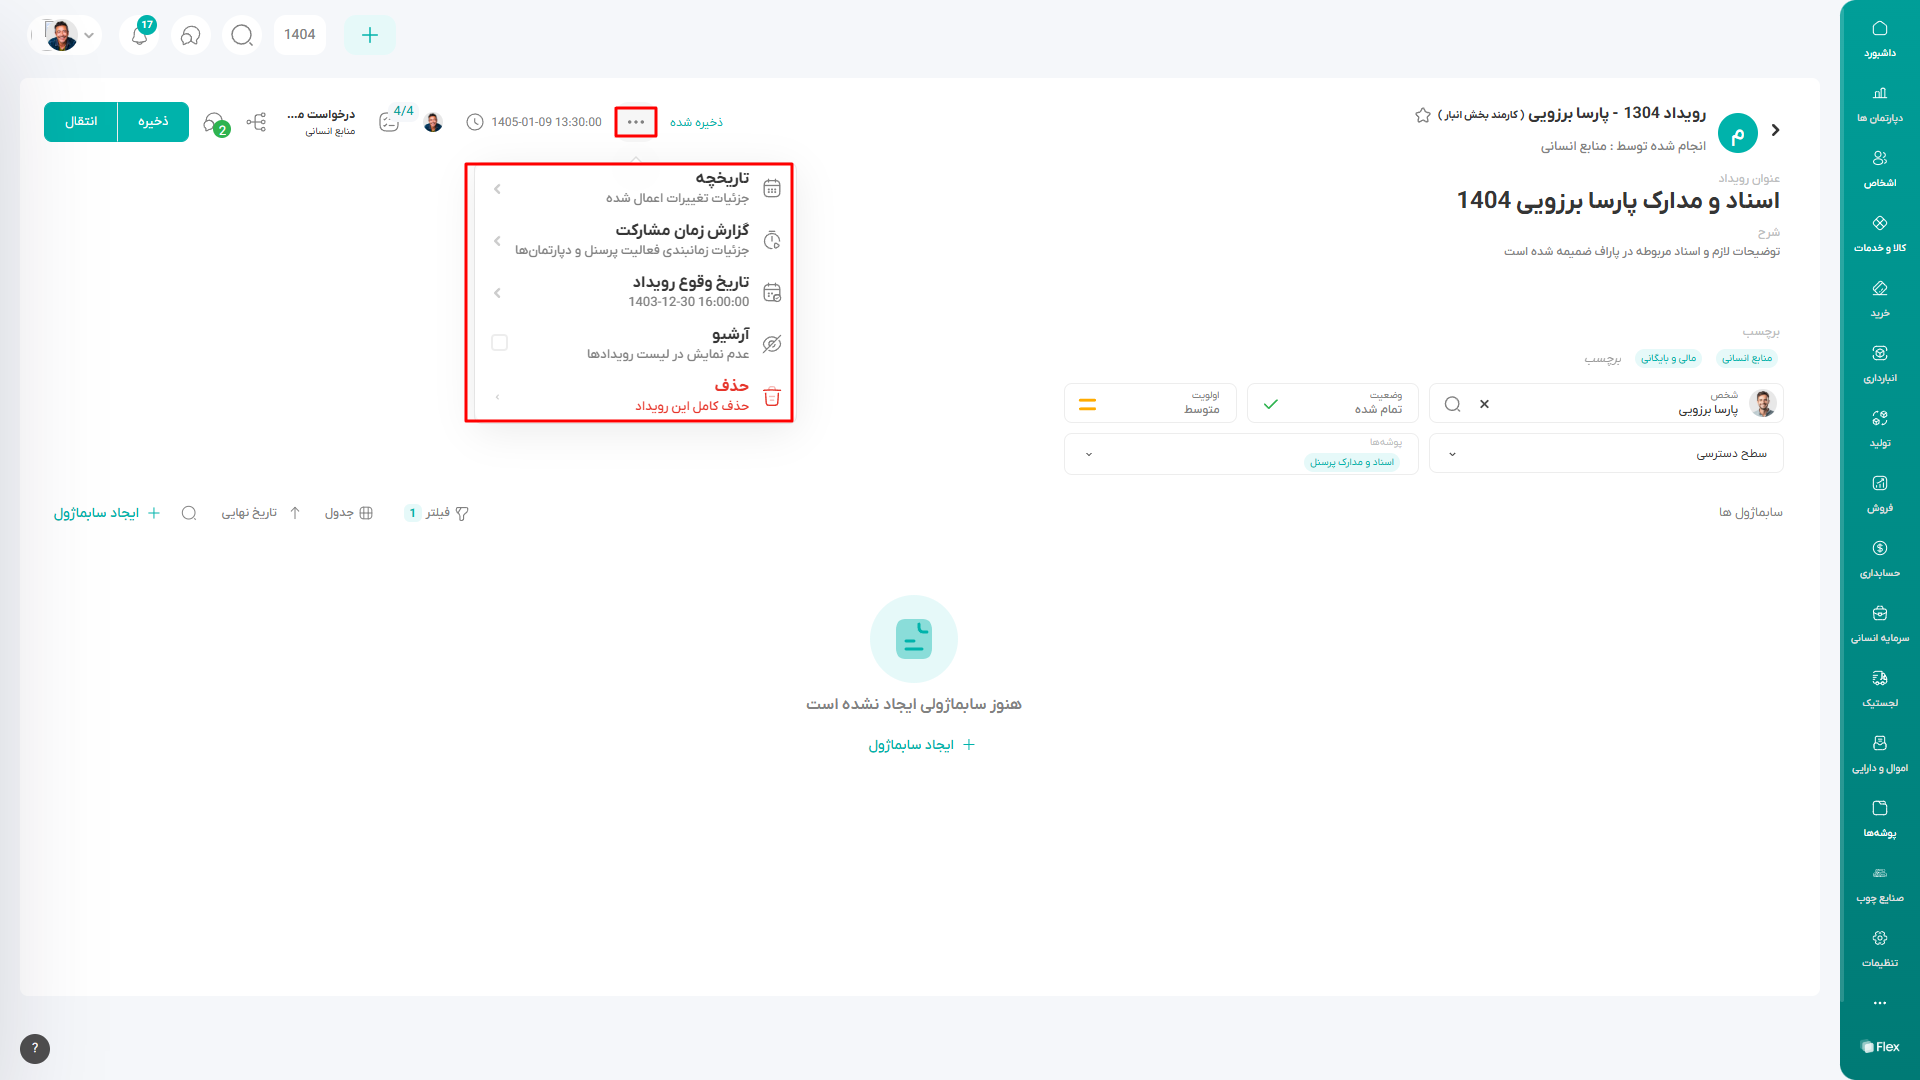Open comments icon with badge 2
Image resolution: width=1920 pixels, height=1080 pixels.
214,123
